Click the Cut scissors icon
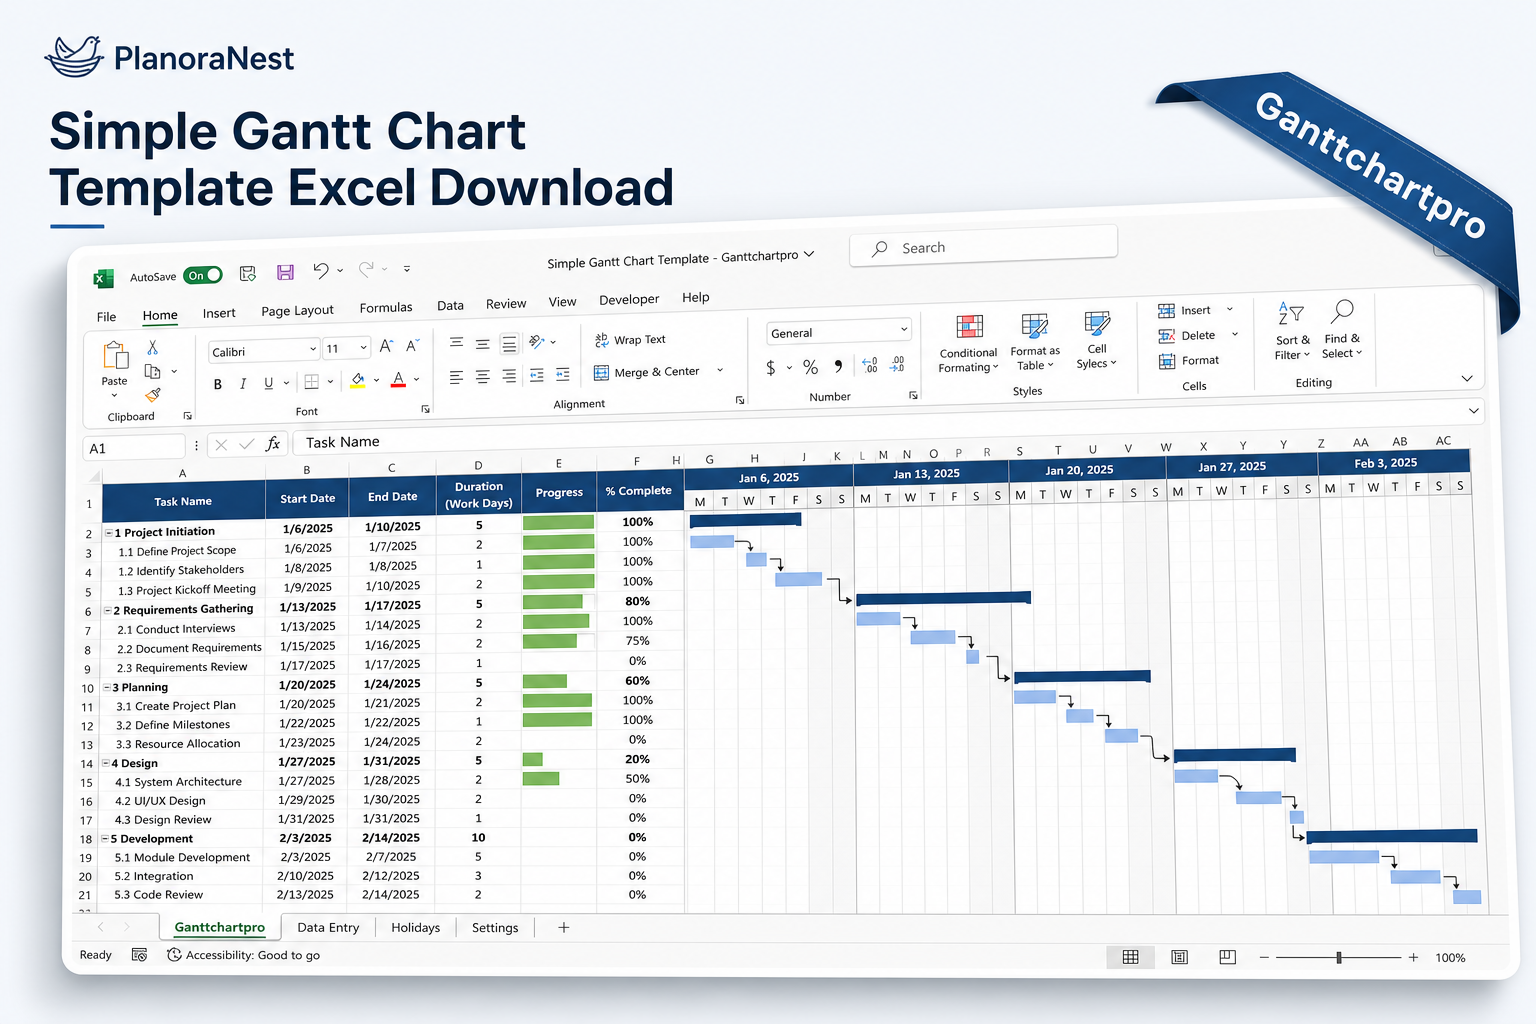 point(153,347)
